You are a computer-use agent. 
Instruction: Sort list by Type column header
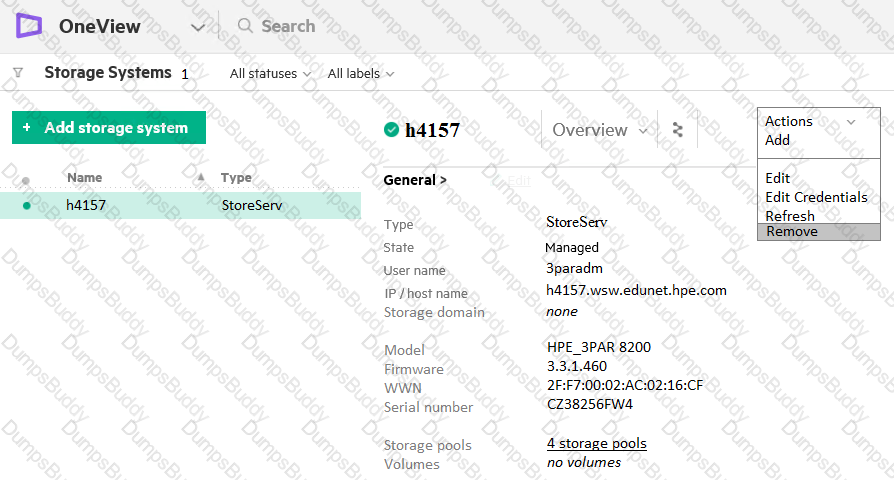click(x=236, y=177)
